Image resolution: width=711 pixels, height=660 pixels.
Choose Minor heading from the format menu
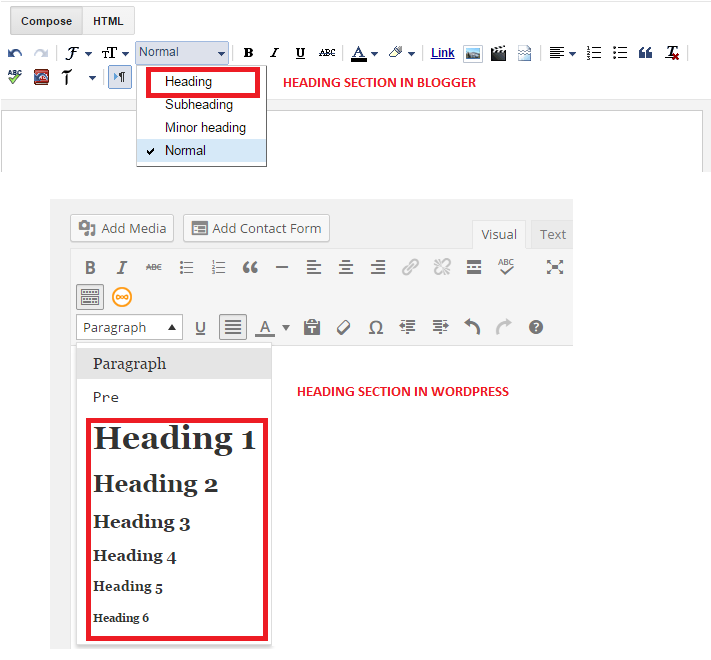201,127
